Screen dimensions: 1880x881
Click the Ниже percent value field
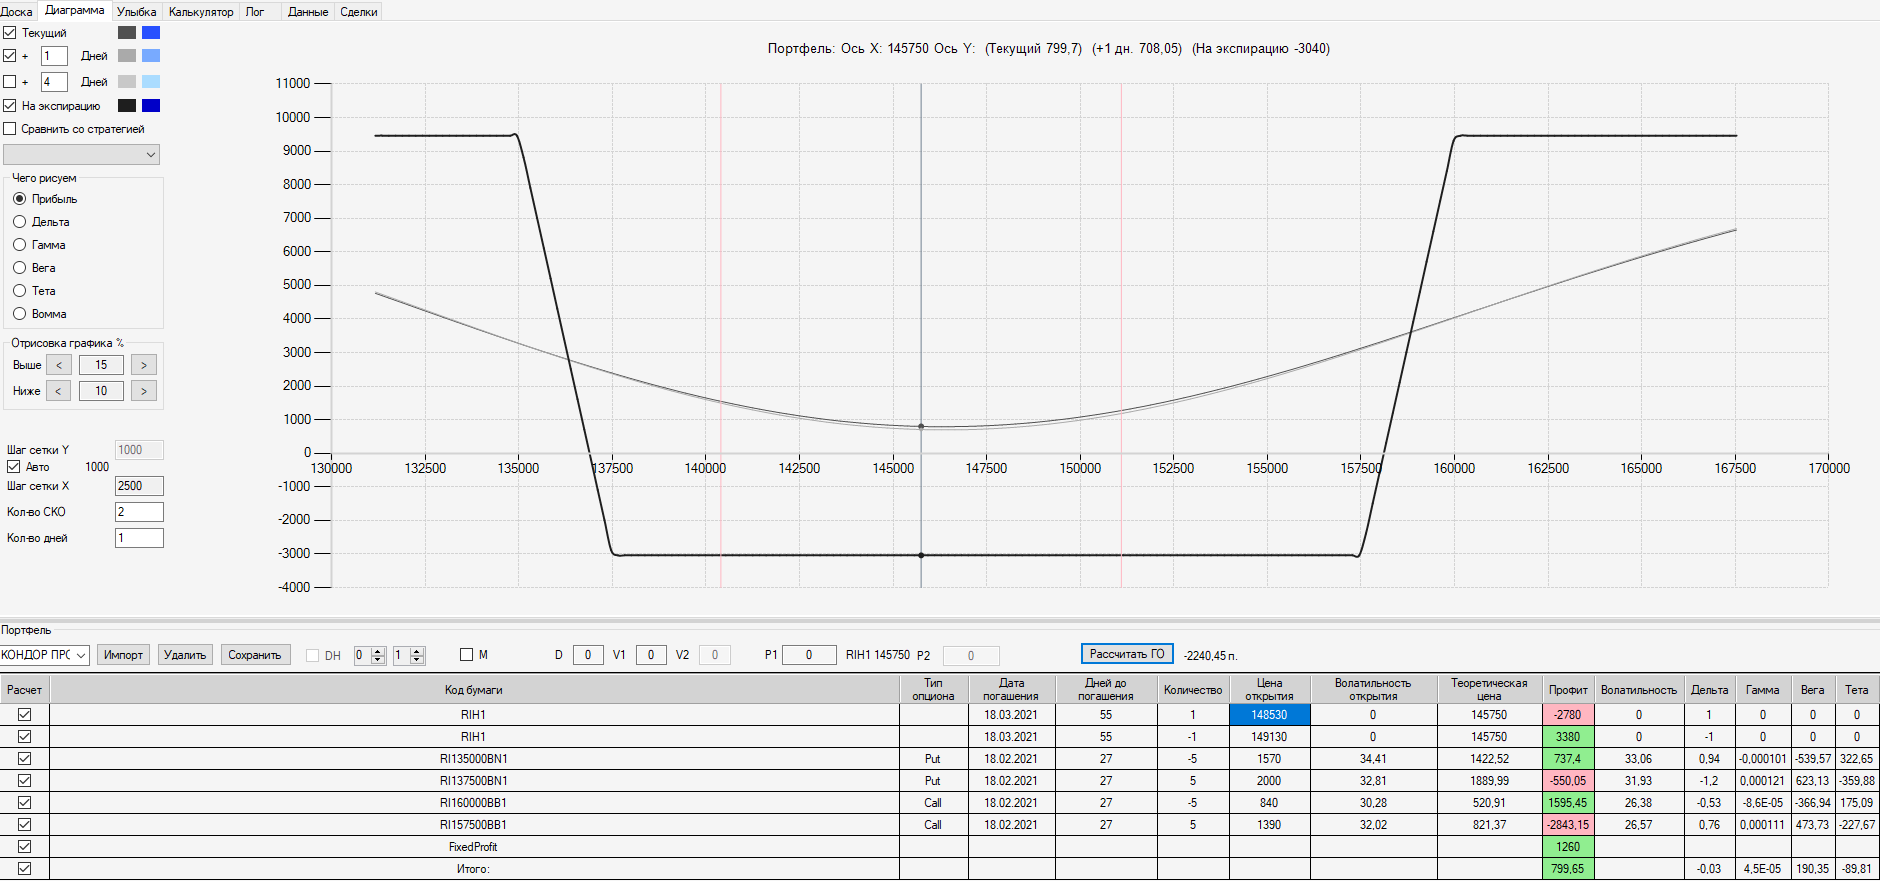coord(101,391)
